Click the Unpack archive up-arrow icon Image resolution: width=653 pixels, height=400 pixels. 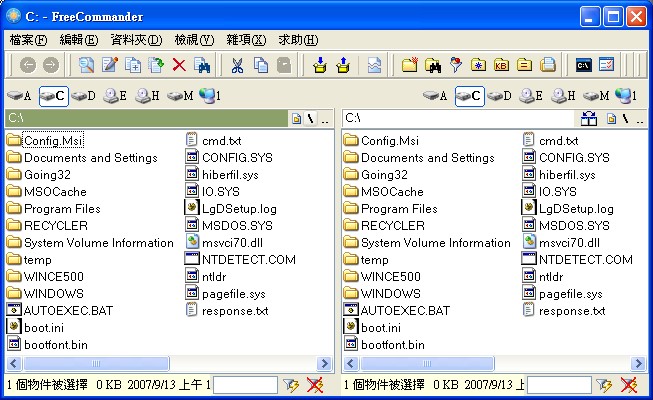tap(343, 65)
